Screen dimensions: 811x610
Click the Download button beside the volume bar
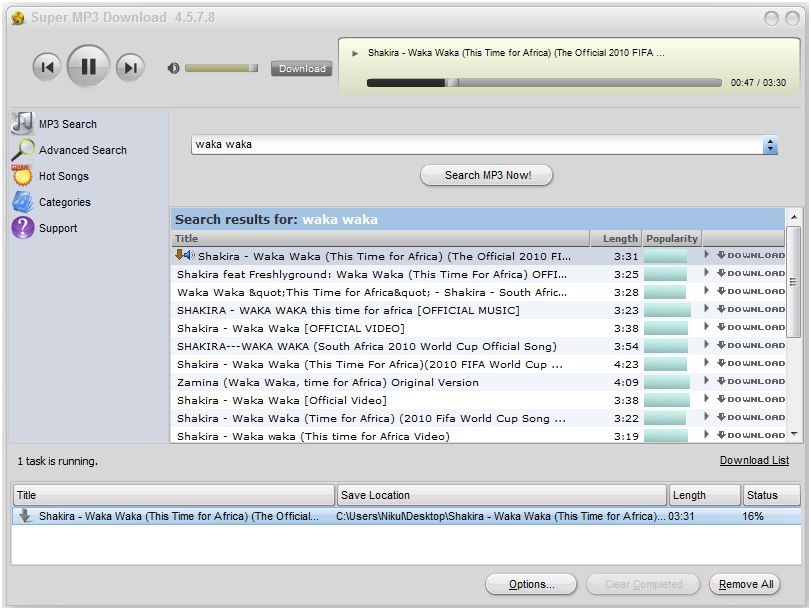tap(302, 68)
